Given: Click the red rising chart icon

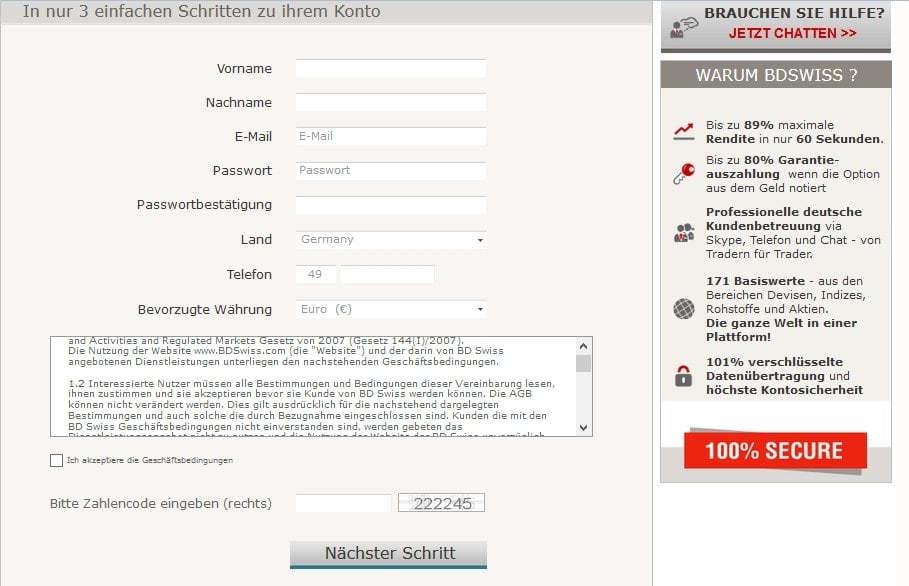Looking at the screenshot, I should pos(683,131).
